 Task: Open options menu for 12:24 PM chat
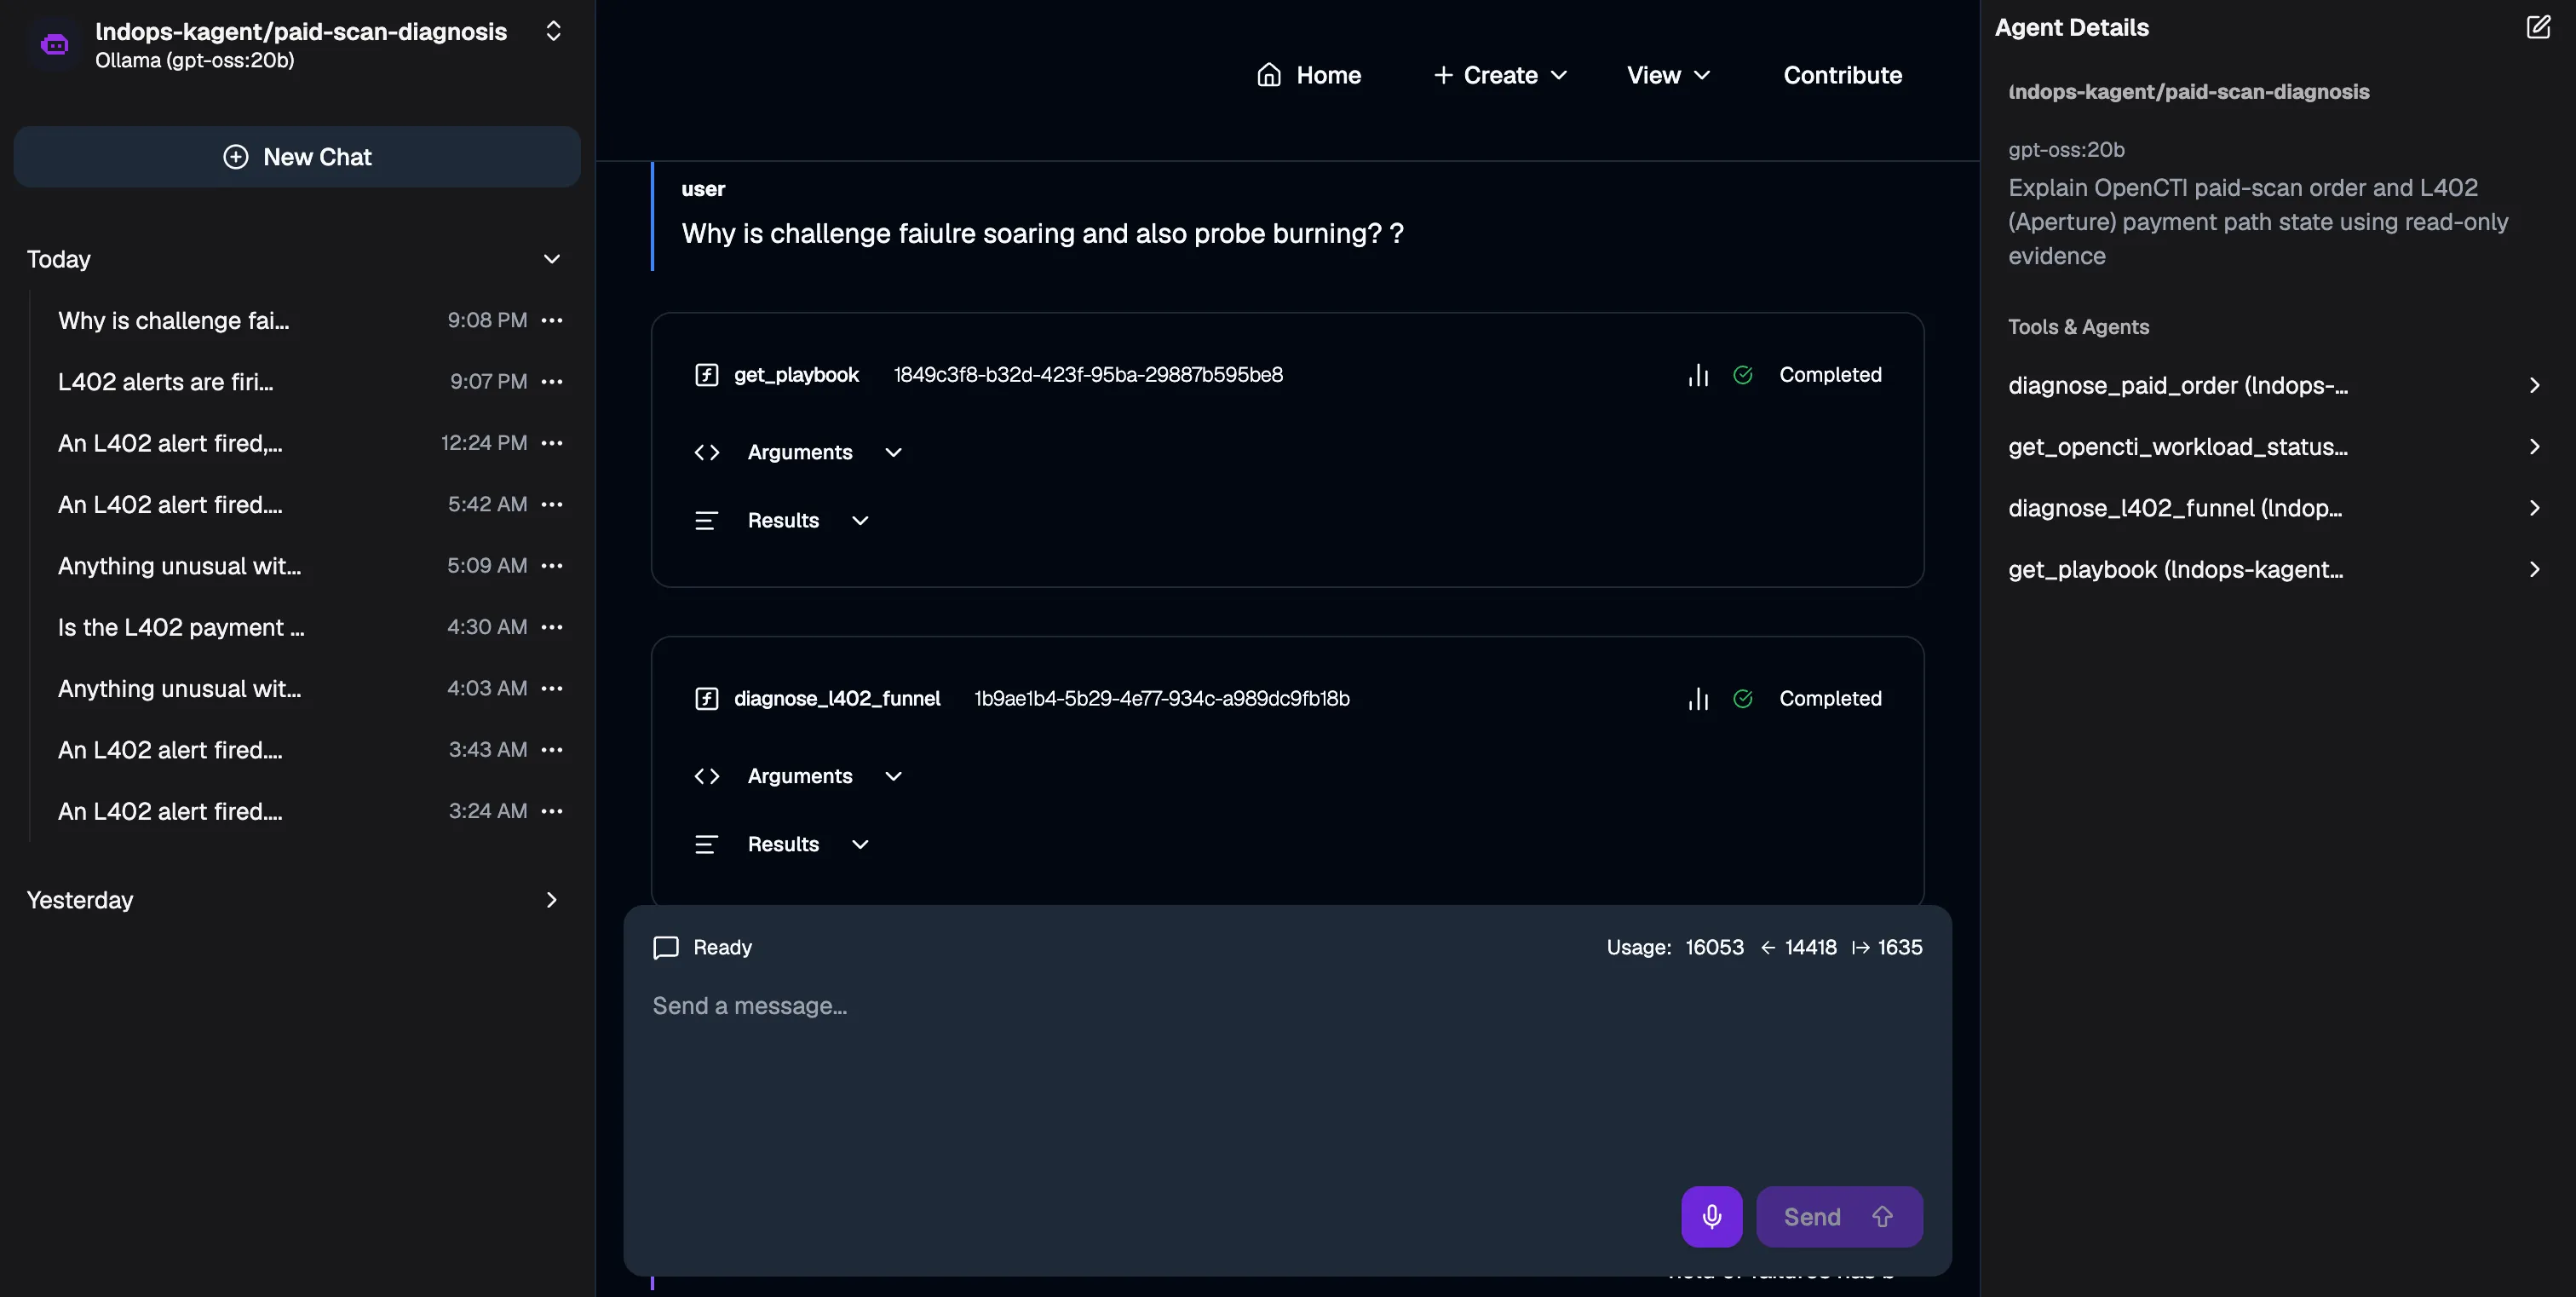[x=552, y=442]
